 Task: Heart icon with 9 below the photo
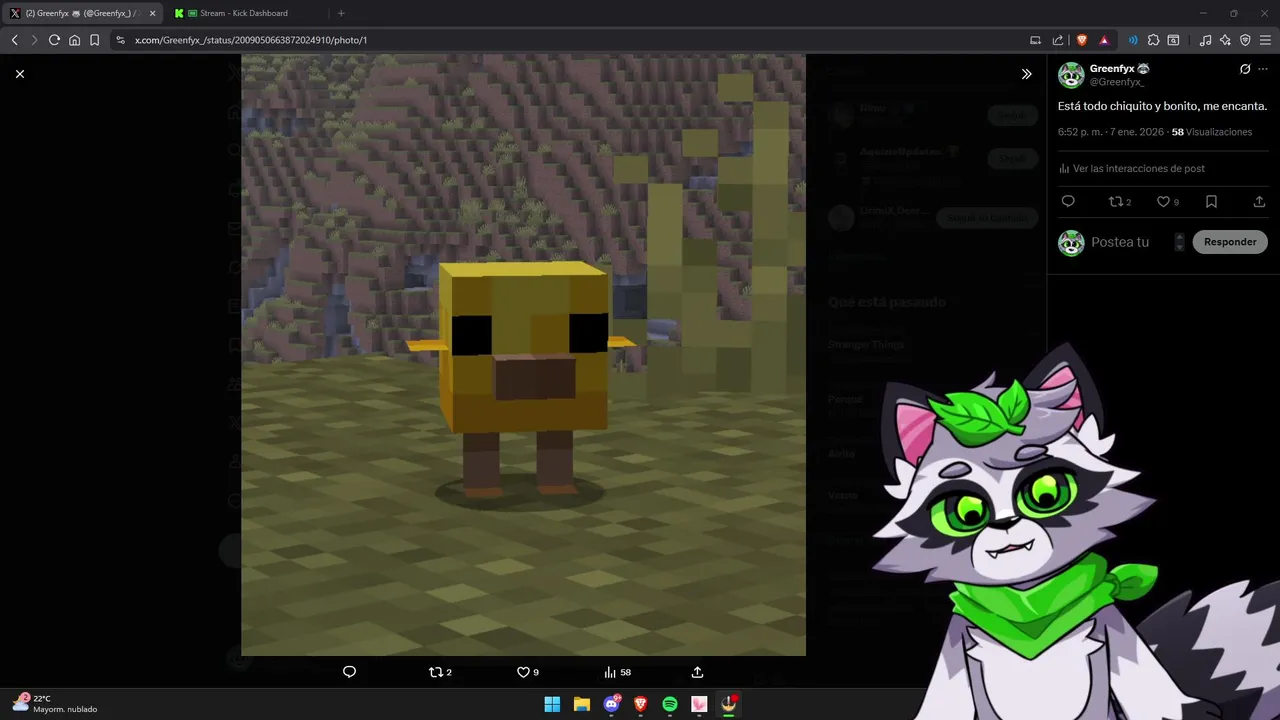click(x=527, y=672)
